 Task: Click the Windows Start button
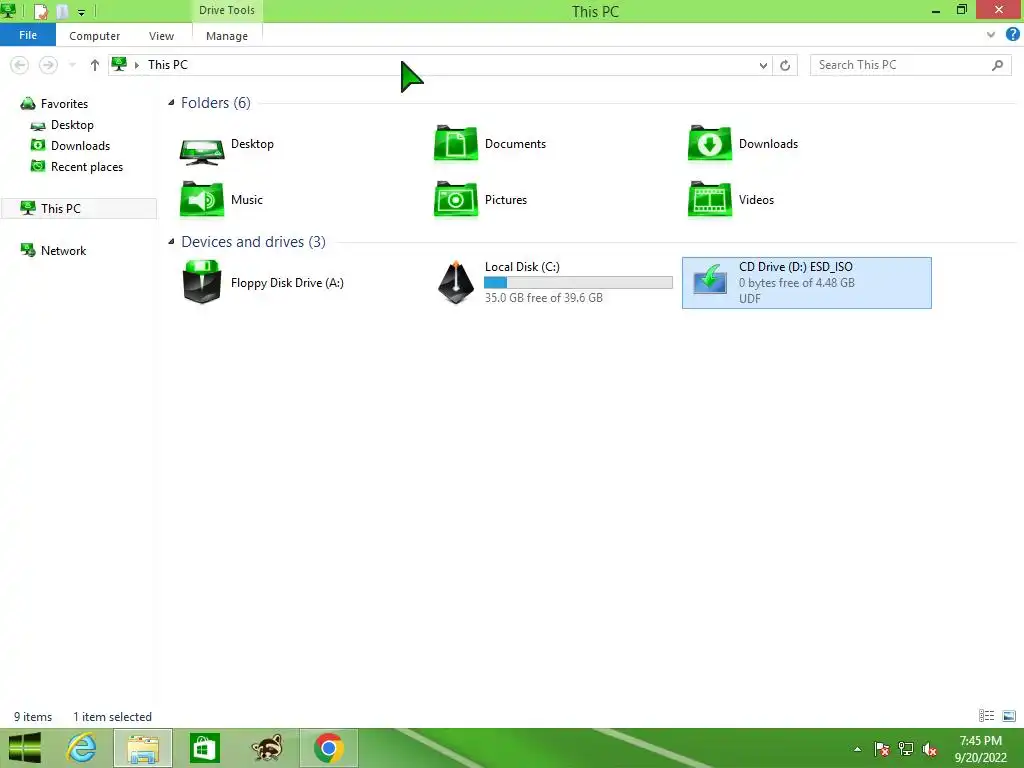[x=25, y=748]
